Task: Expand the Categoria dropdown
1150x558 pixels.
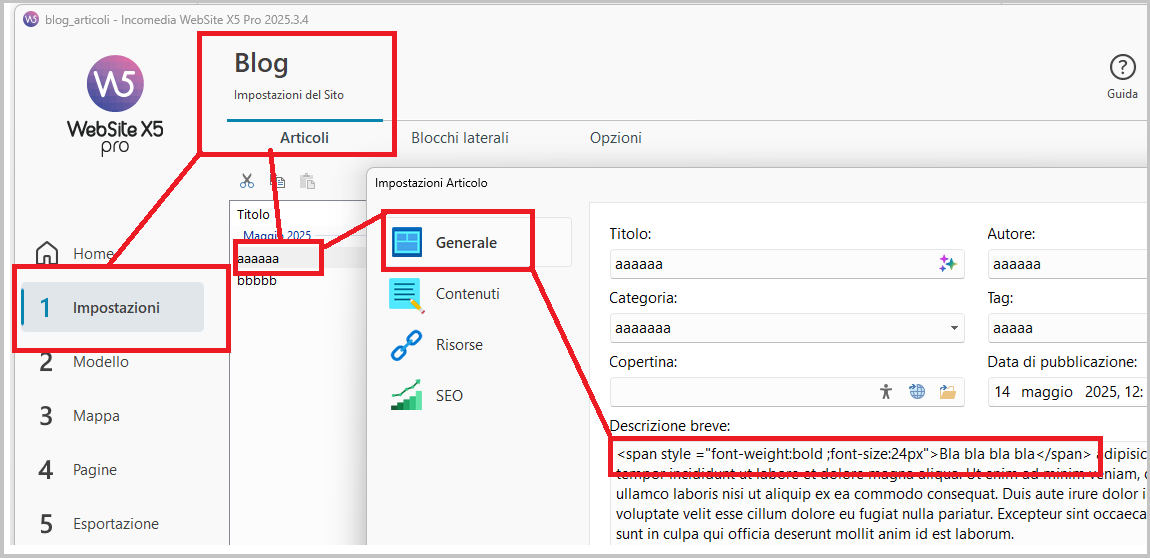Action: (x=953, y=328)
